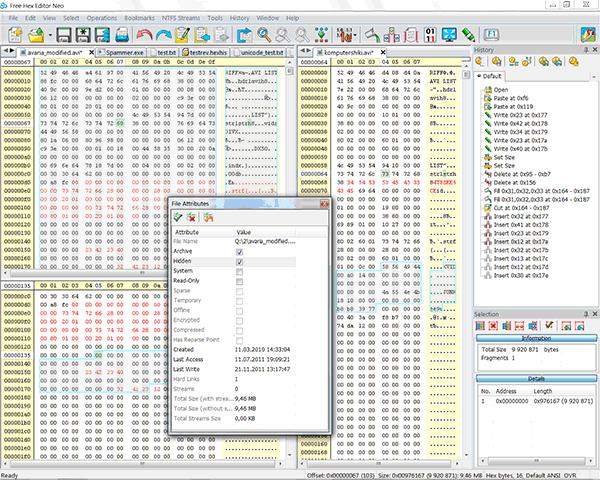
Task: Click the green checkmark in File Attributes
Action: coord(178,217)
